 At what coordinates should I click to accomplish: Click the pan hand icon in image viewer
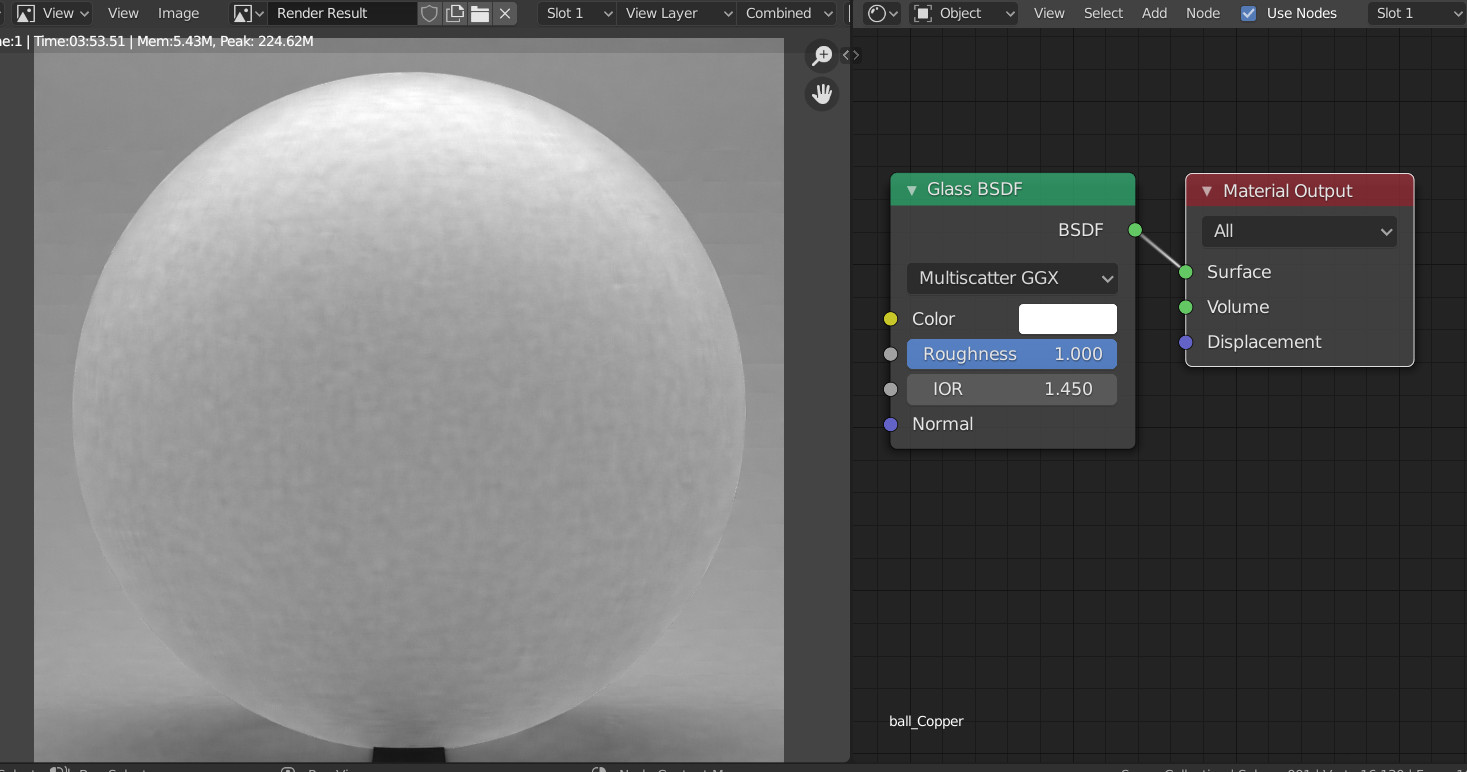tap(822, 94)
